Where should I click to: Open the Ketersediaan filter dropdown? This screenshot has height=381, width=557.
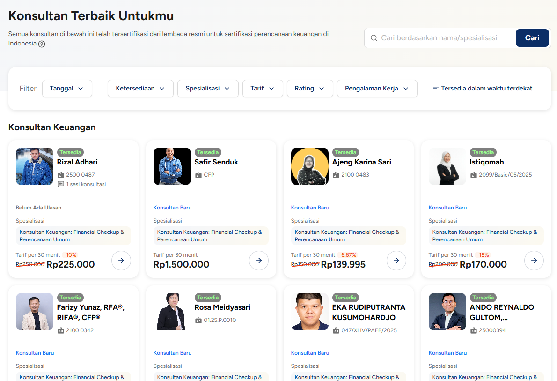[140, 88]
